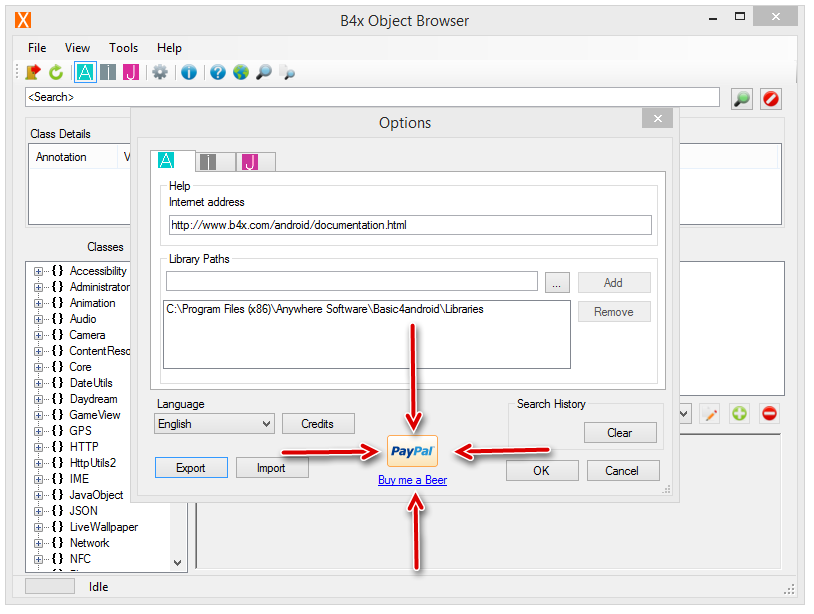Viewport: 814px width, 614px height.
Task: Expand the HttpUtils2 tree node
Action: pos(38,463)
